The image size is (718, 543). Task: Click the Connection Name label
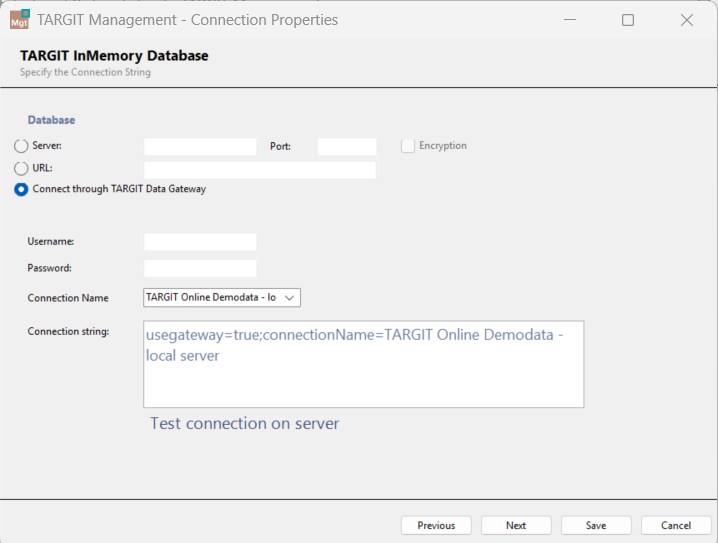point(68,298)
